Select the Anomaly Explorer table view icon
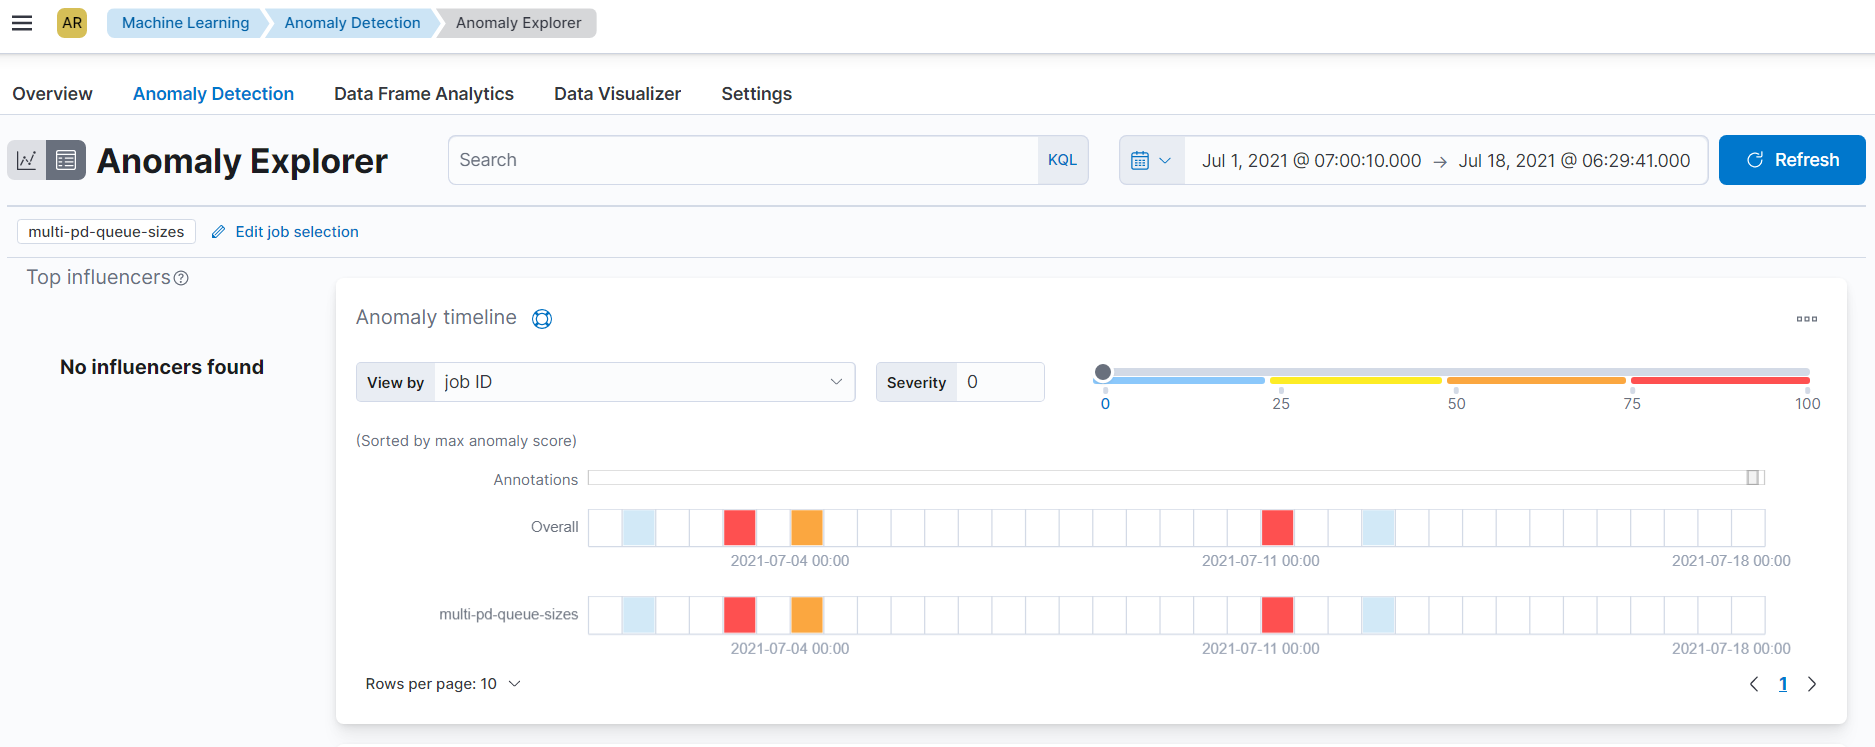The height and width of the screenshot is (747, 1875). click(x=66, y=160)
